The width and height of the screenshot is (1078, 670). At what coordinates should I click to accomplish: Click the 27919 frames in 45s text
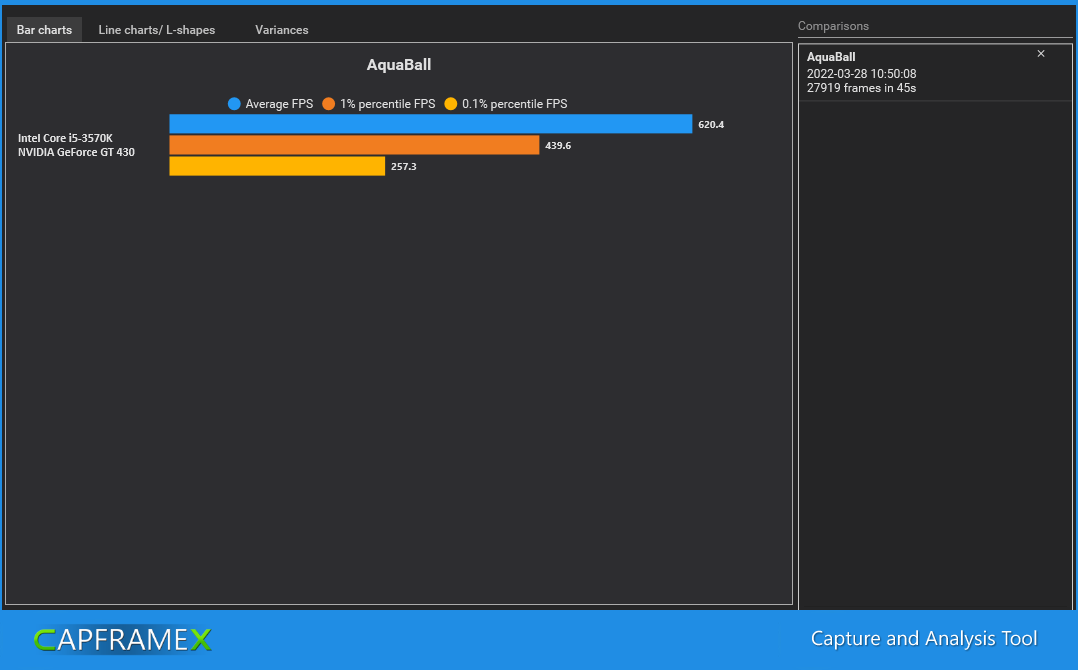pos(861,88)
